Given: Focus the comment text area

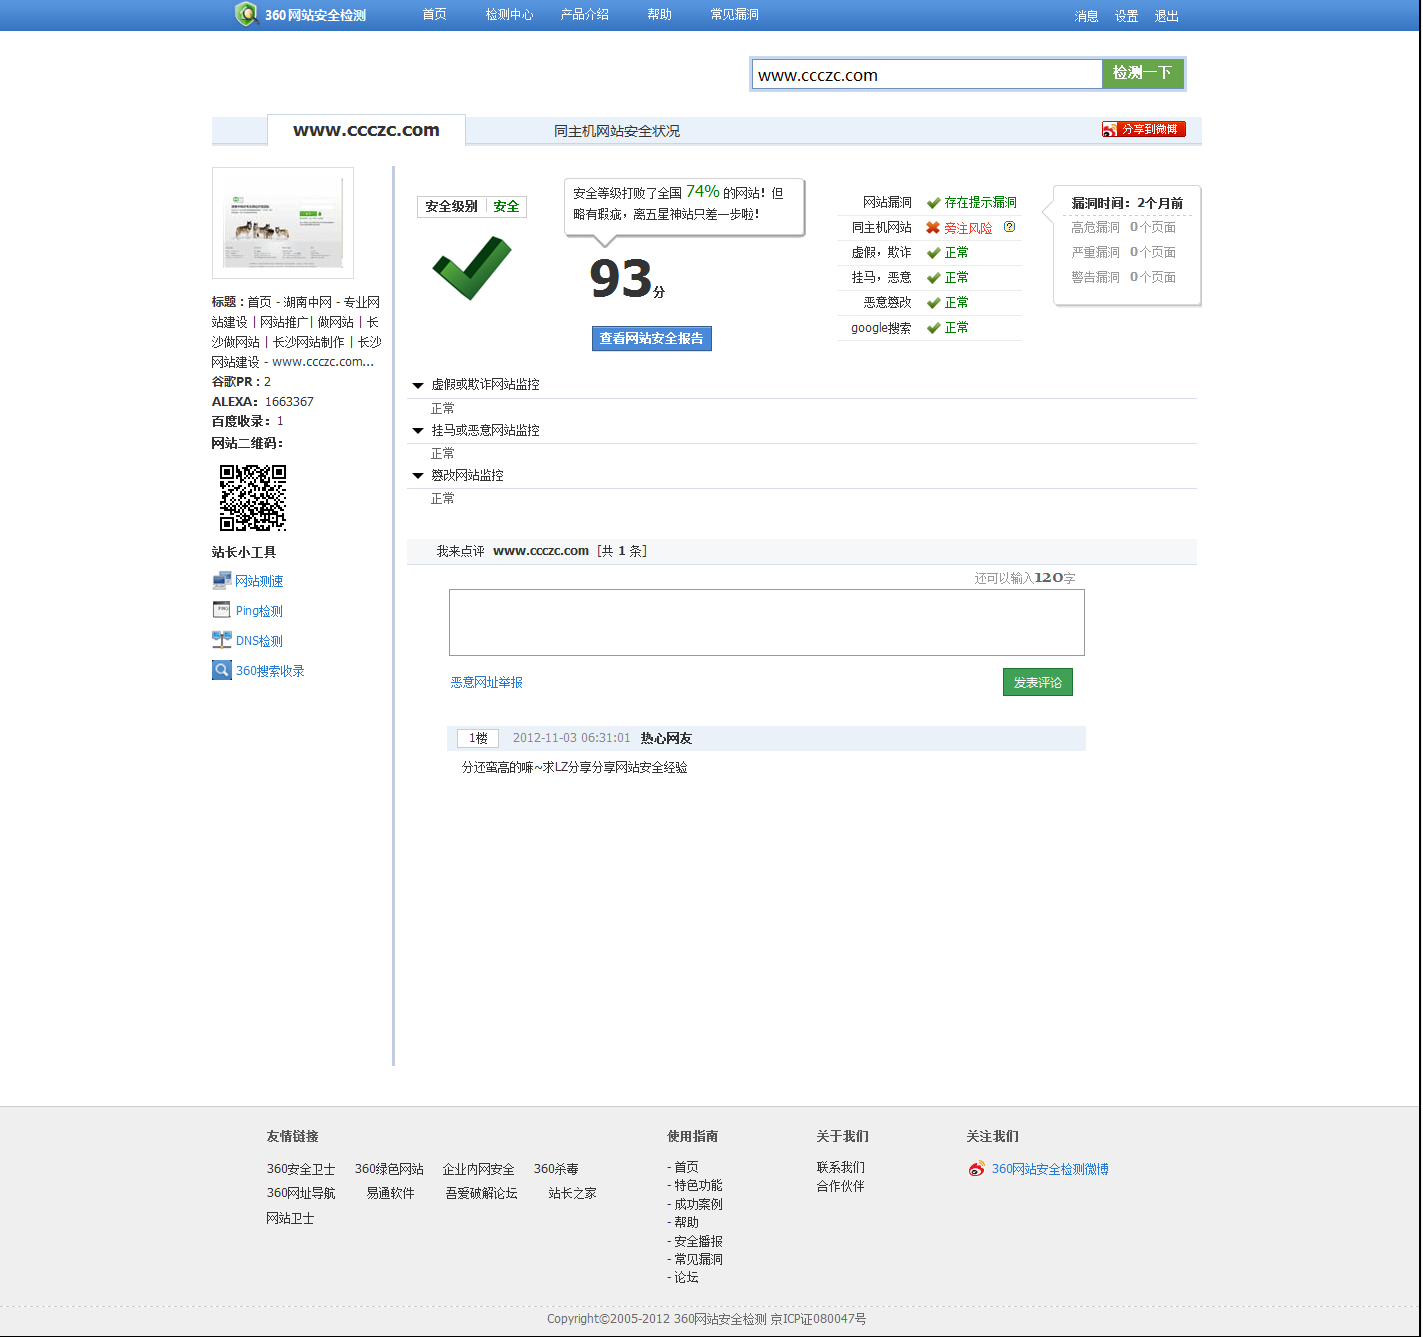Looking at the screenshot, I should point(767,622).
